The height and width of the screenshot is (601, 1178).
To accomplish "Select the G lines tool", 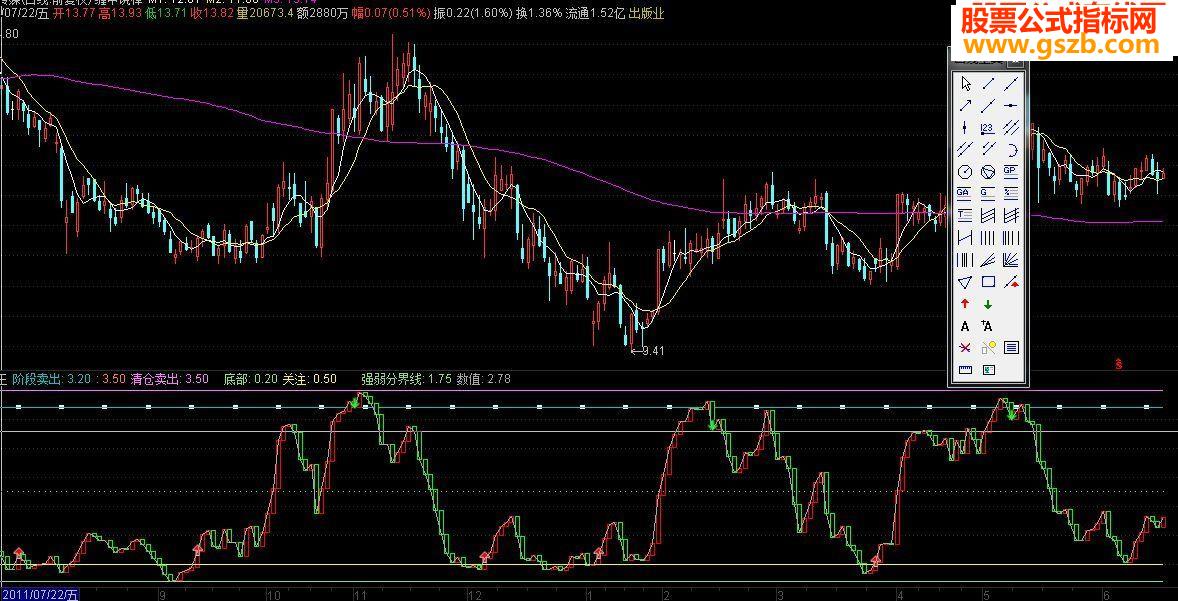I will pyautogui.click(x=988, y=193).
